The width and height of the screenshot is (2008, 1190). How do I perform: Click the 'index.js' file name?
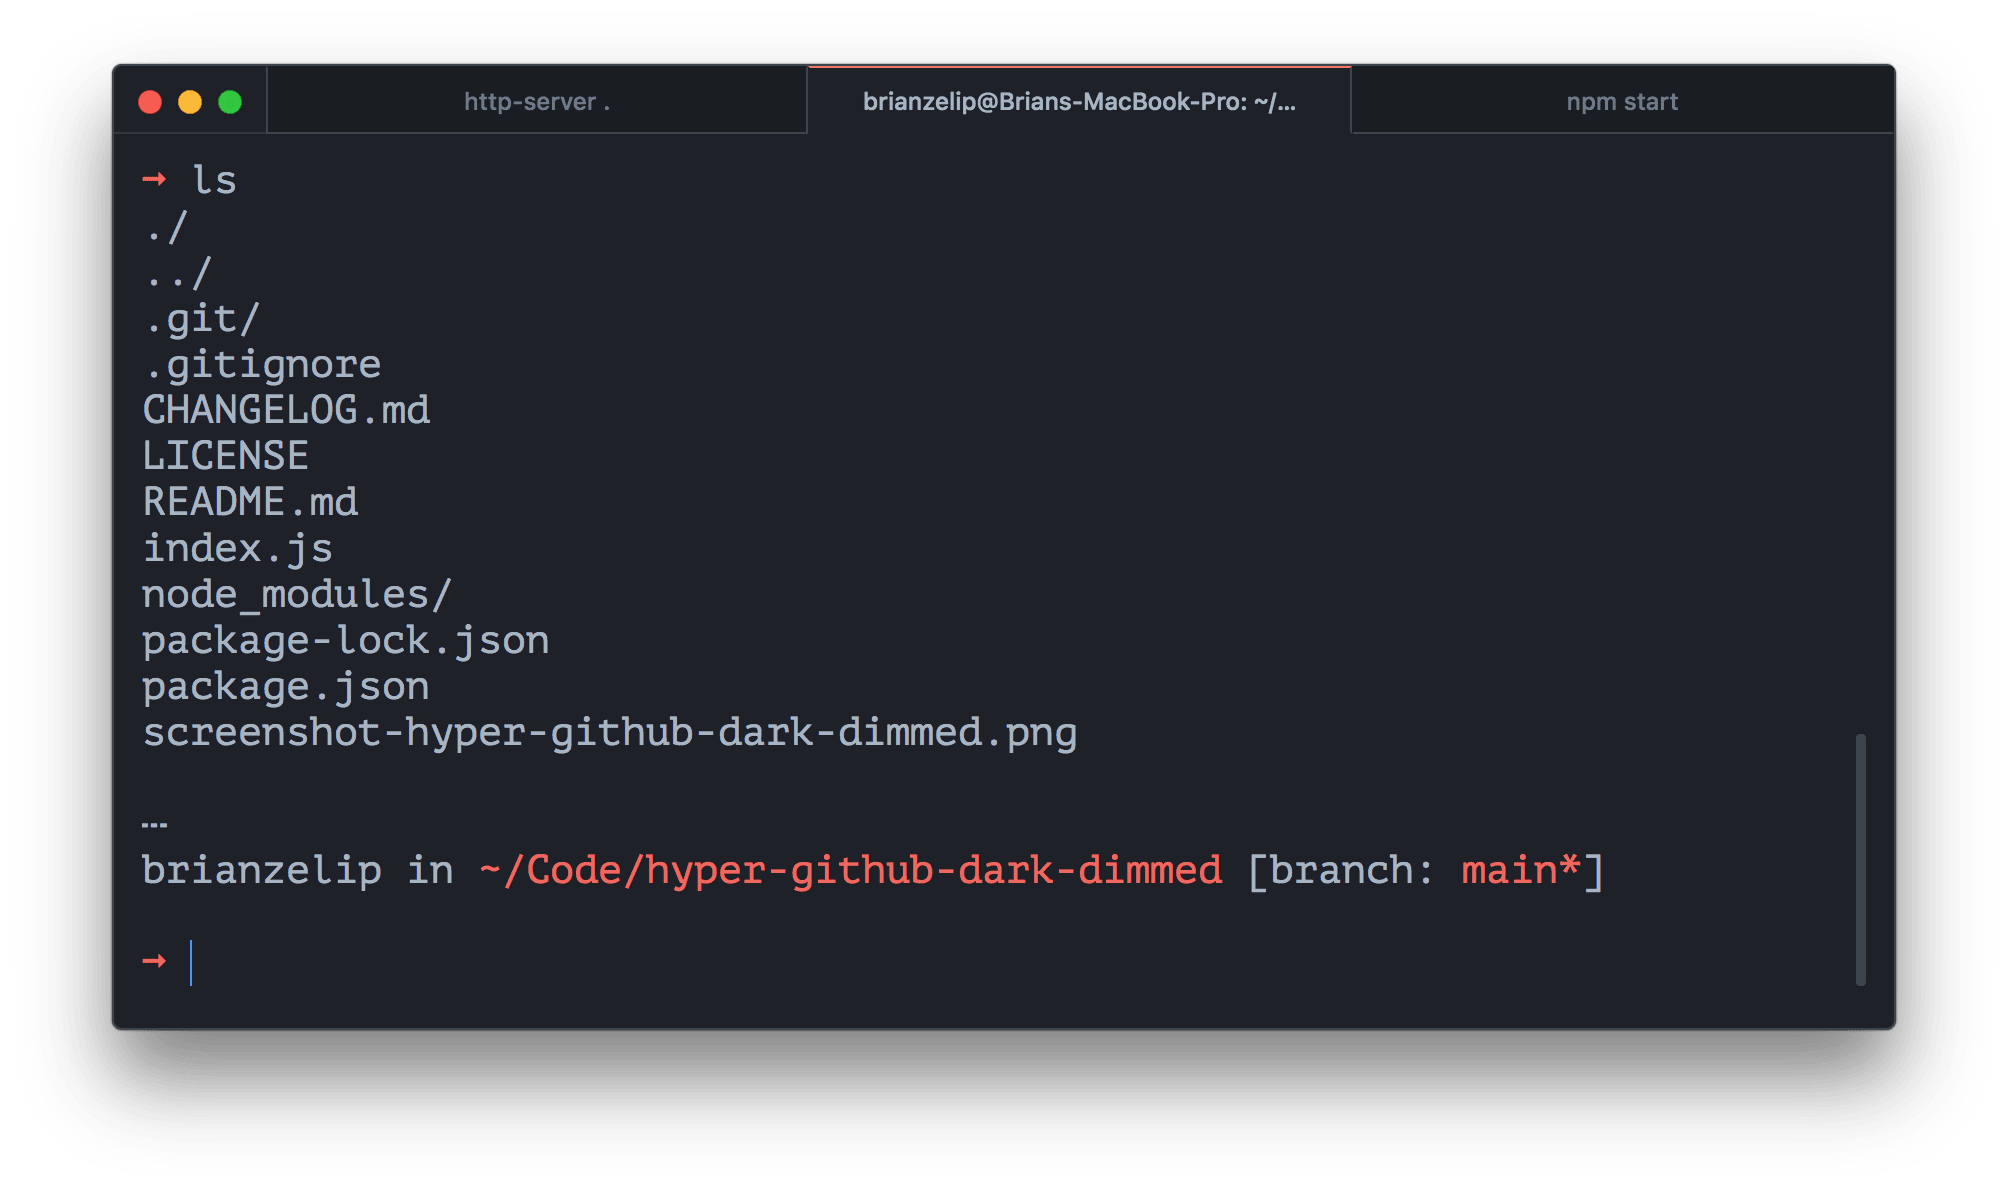coord(237,549)
